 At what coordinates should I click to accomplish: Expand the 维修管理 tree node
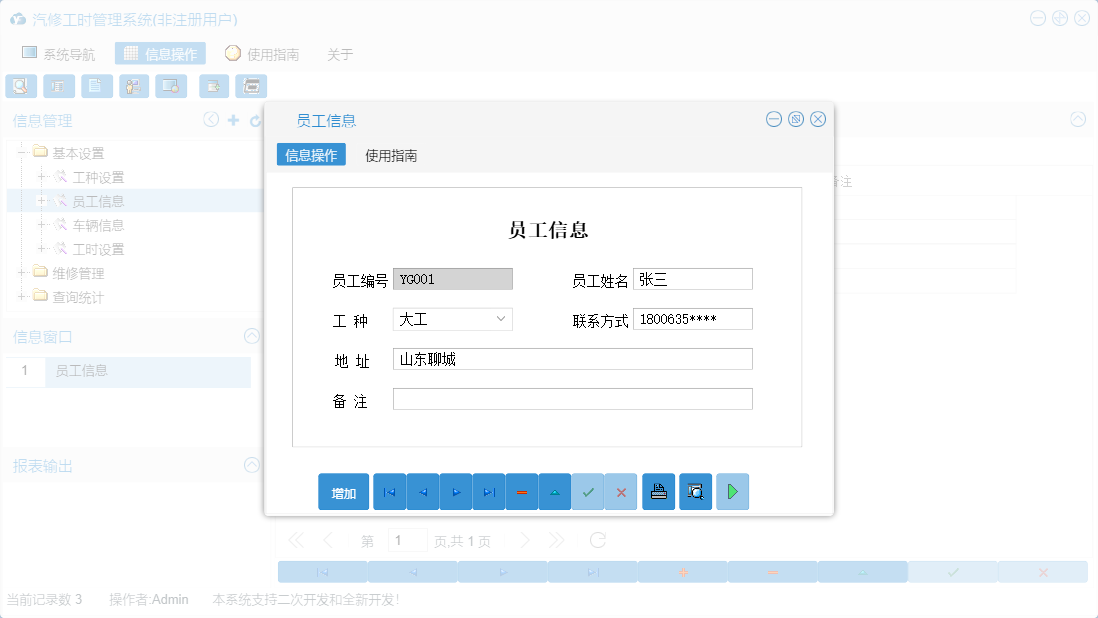22,272
